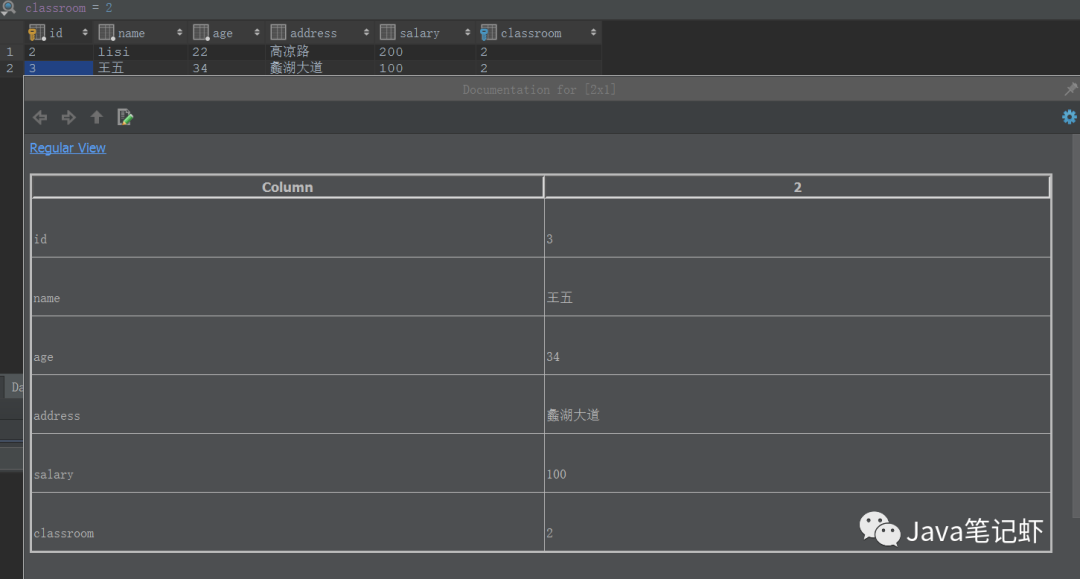Click the filter search magnifier icon
Screen dimensions: 1080x579
(x=8, y=8)
